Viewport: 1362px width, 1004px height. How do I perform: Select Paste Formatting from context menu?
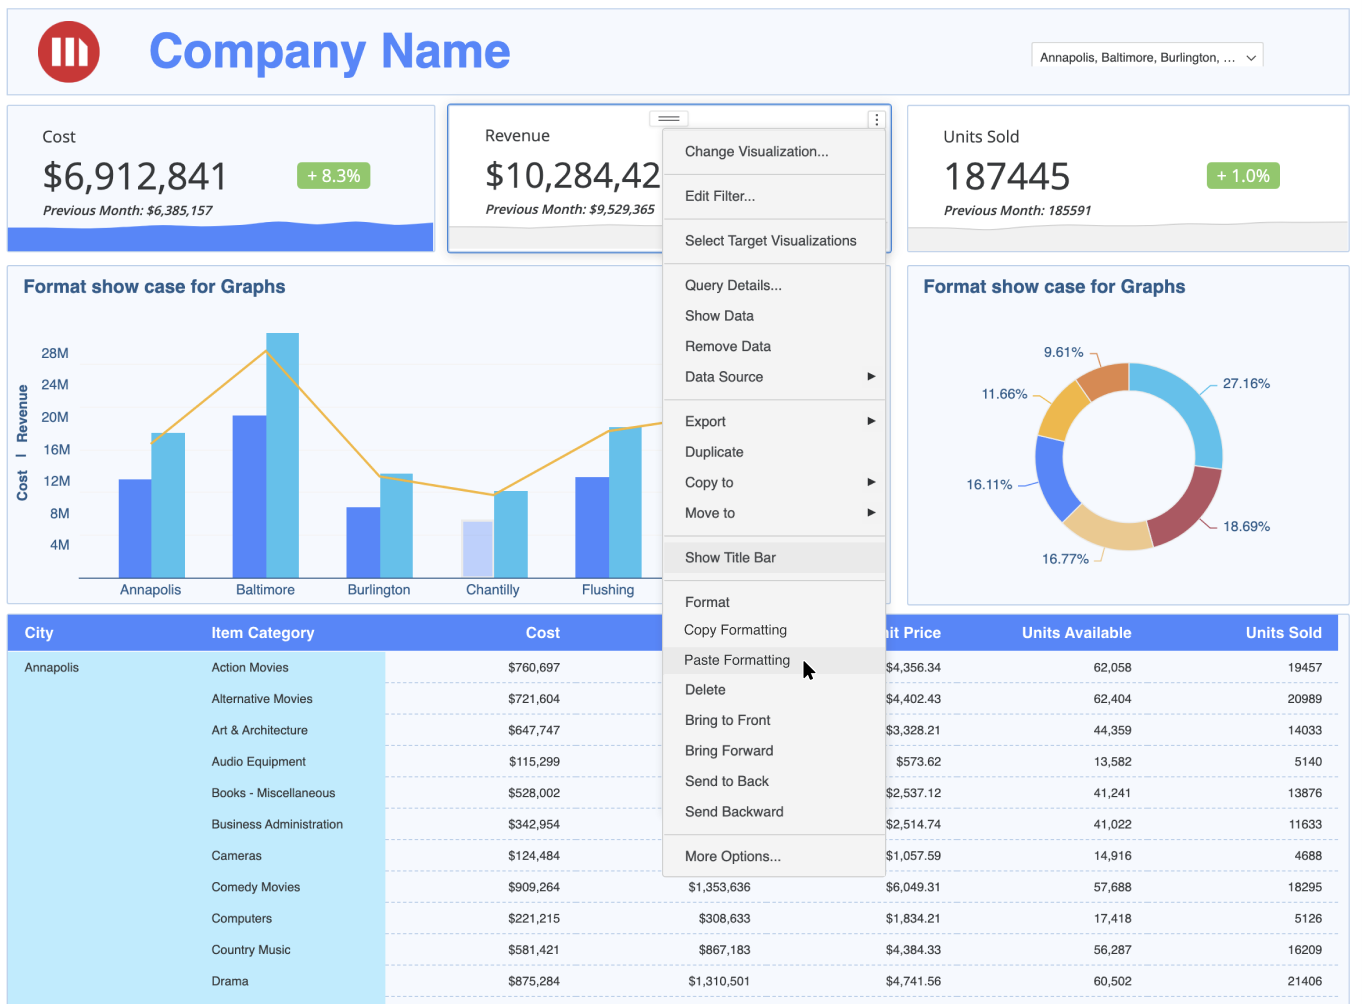pos(737,660)
